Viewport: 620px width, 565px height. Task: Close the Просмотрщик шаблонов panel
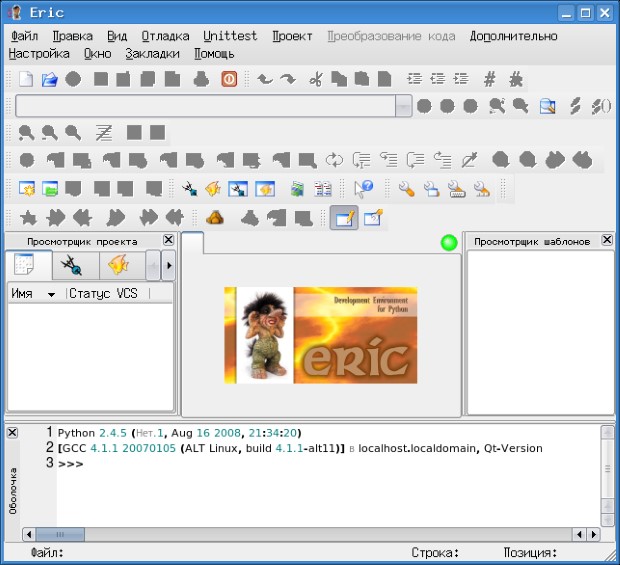coord(606,240)
